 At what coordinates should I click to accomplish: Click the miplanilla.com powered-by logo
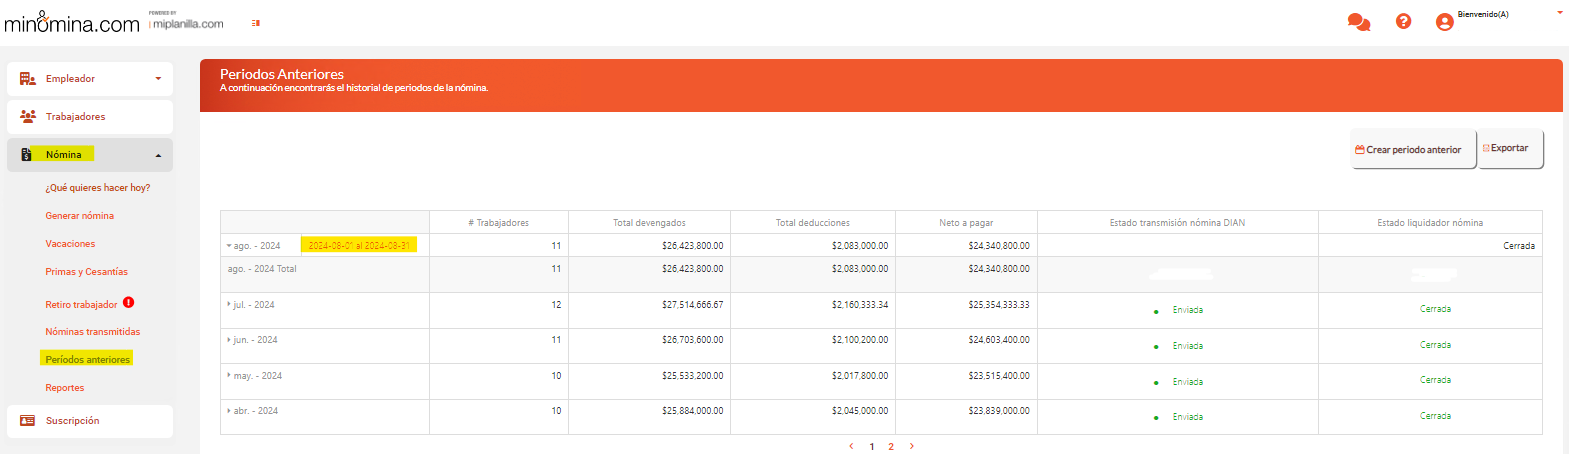(187, 22)
